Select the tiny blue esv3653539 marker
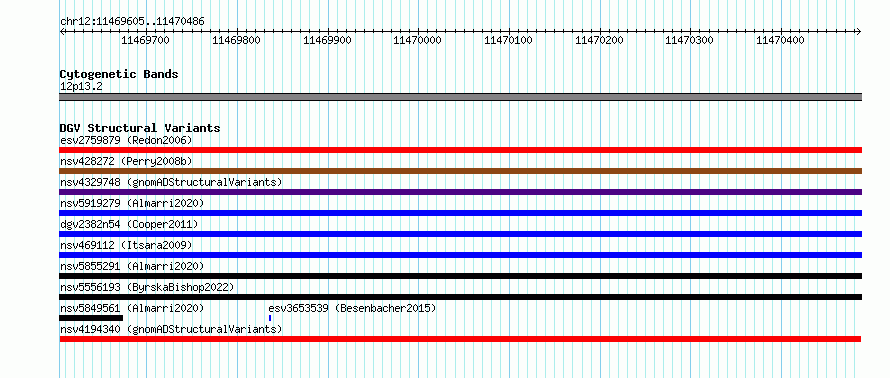Screen dimensions: 890x378 [x=270, y=318]
